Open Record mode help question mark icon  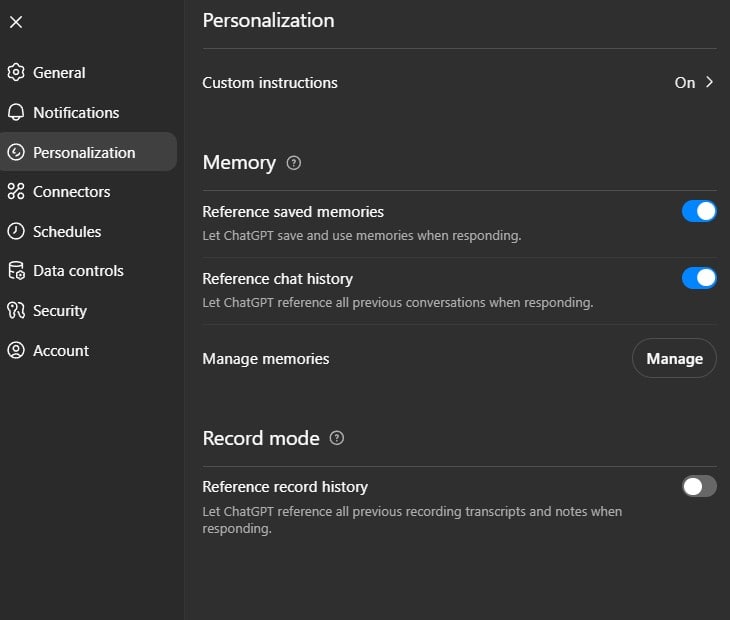[337, 438]
